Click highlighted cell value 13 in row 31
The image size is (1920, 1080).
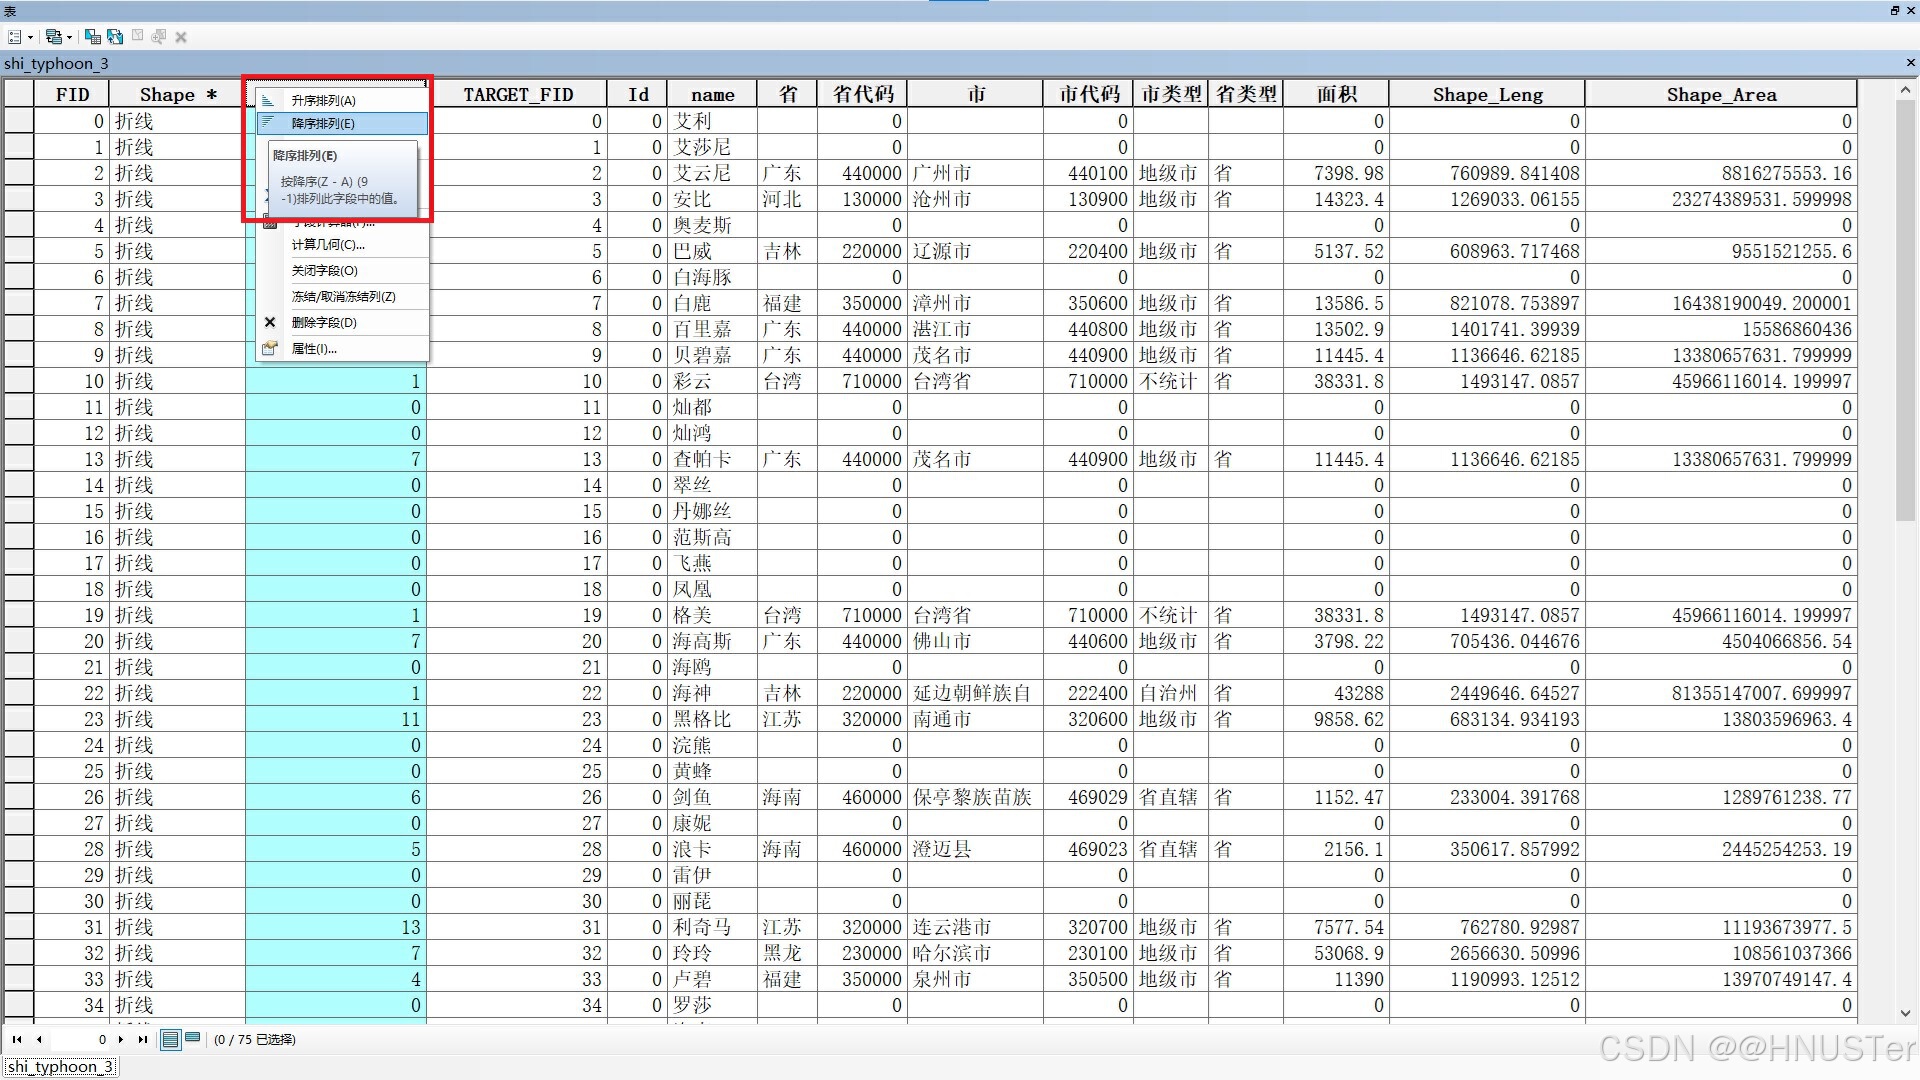point(336,927)
